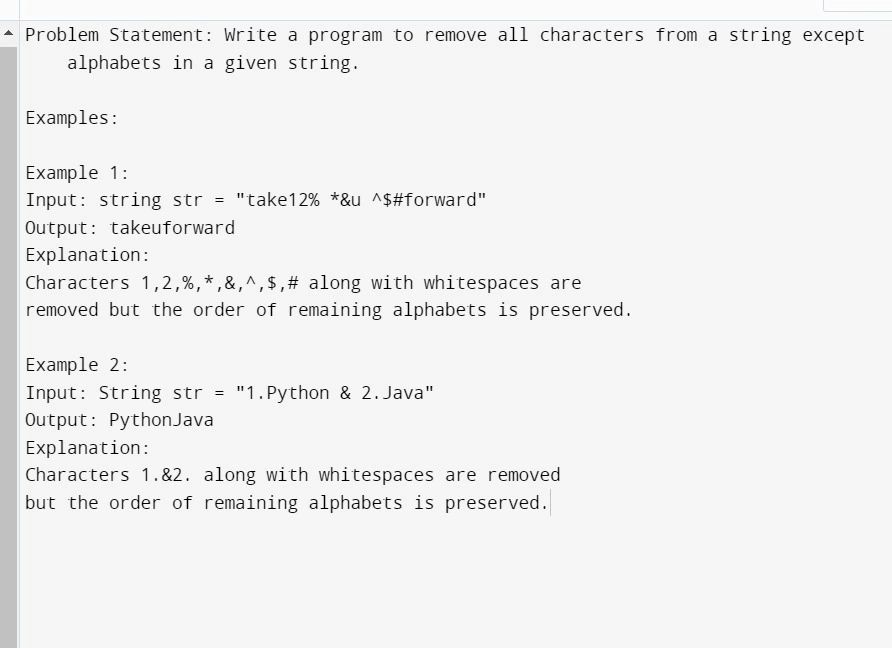Viewport: 892px width, 648px height.
Task: Click inside "1.Python & 2.Java" input string
Action: point(334,393)
